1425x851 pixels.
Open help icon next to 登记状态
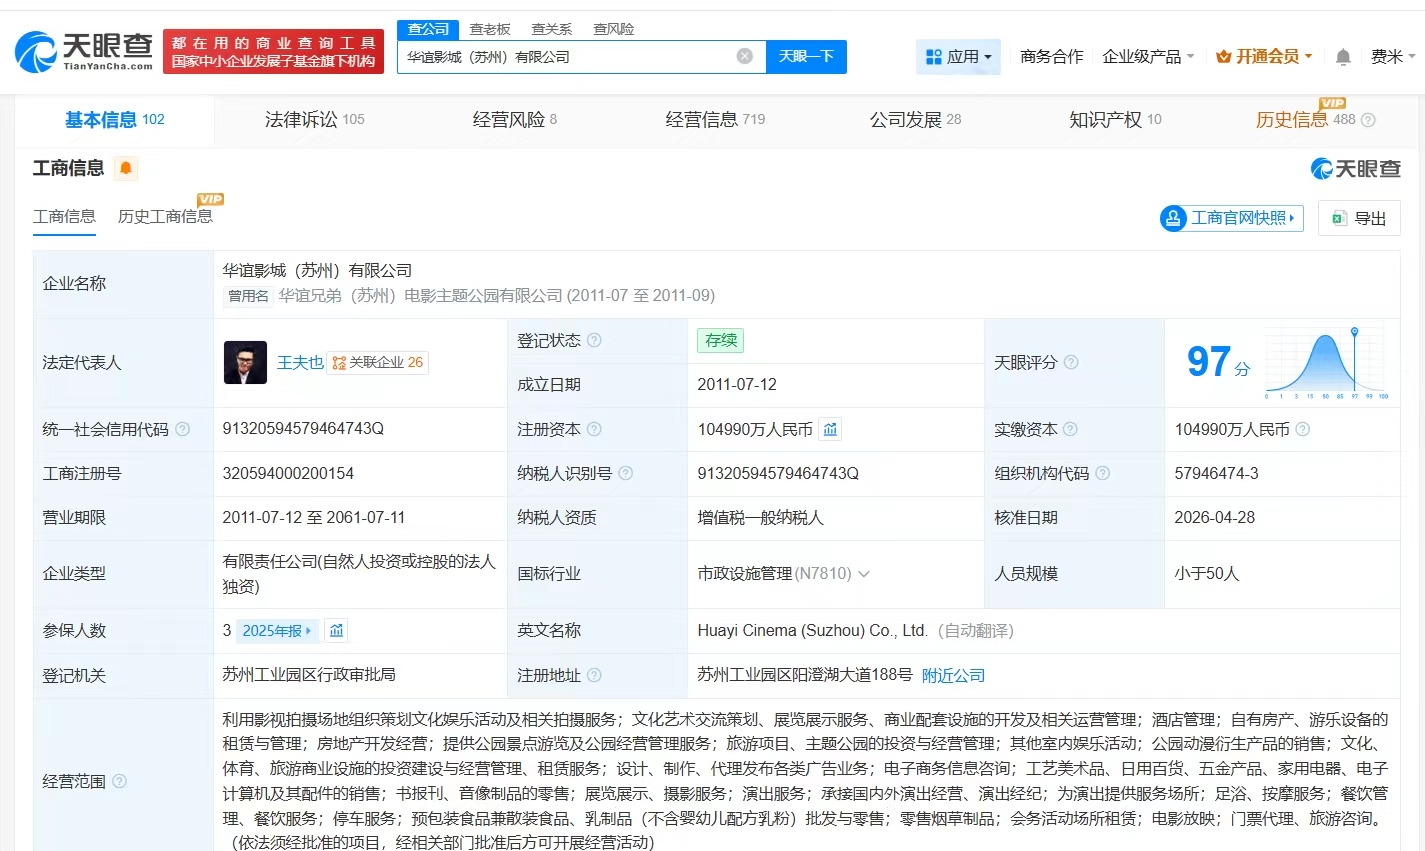(x=594, y=340)
